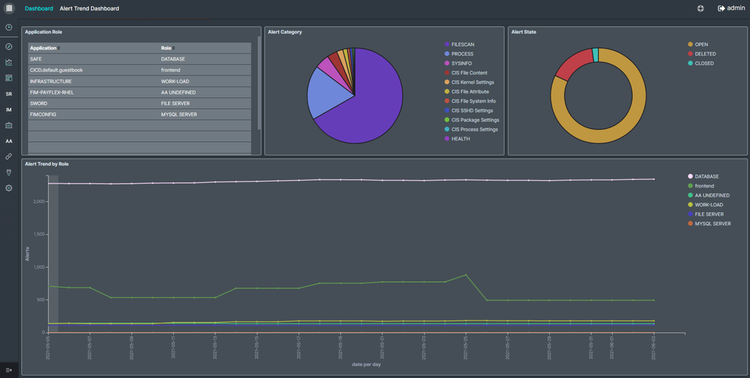750x378 pixels.
Task: Sort table by the Application column header
Action: (44, 48)
